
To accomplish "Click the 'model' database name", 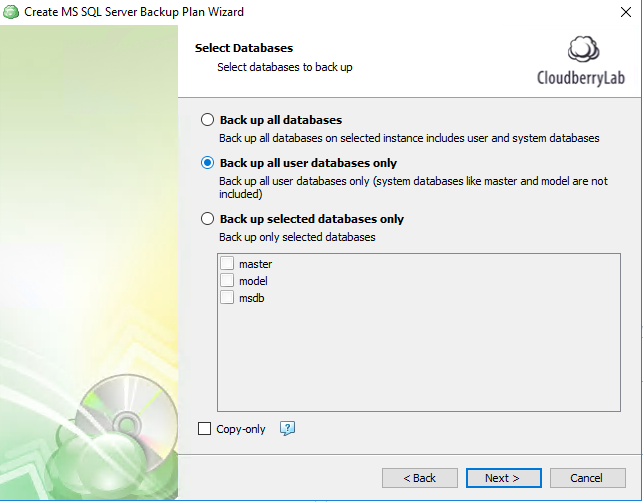I will click(x=253, y=281).
